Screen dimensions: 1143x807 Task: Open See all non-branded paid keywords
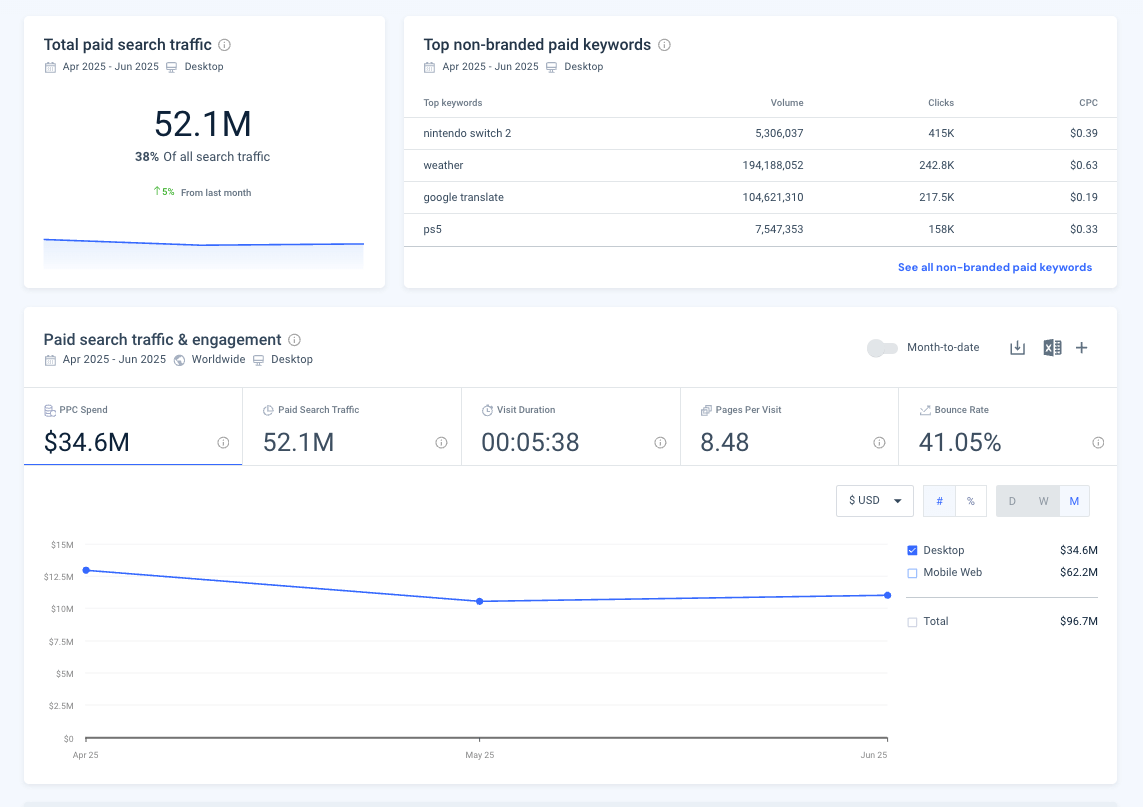[x=994, y=267]
